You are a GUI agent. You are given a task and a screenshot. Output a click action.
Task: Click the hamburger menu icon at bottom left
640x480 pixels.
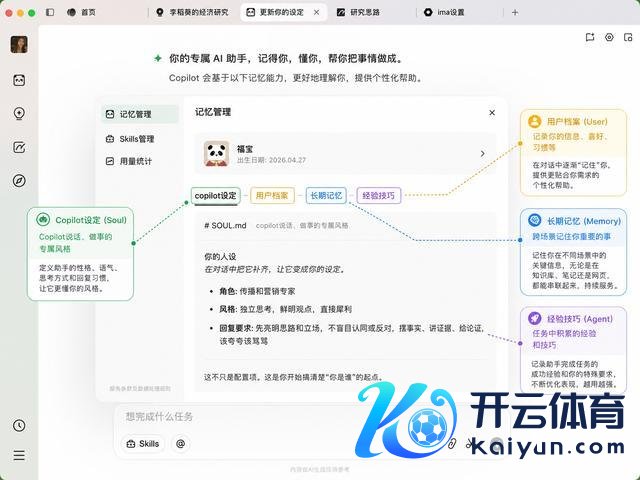(x=19, y=455)
